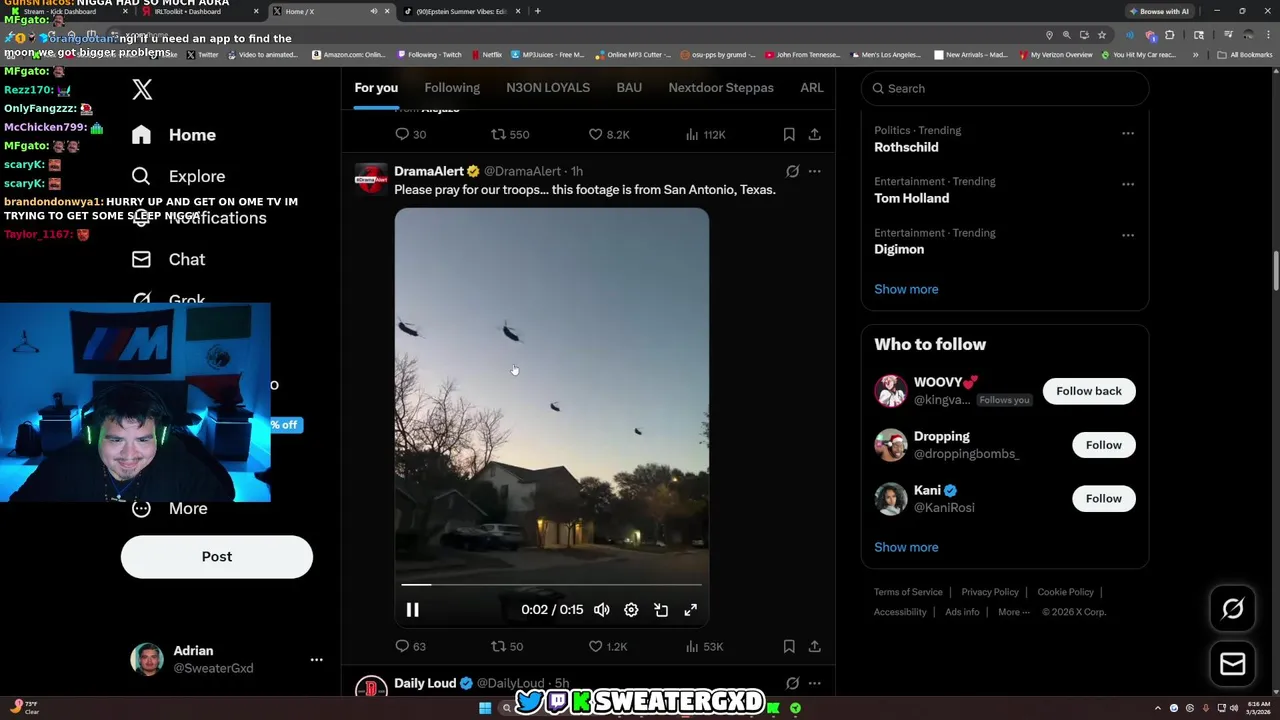Screen dimensions: 1280x720
Task: Open Chat in the X sidebar
Action: click(x=168, y=259)
